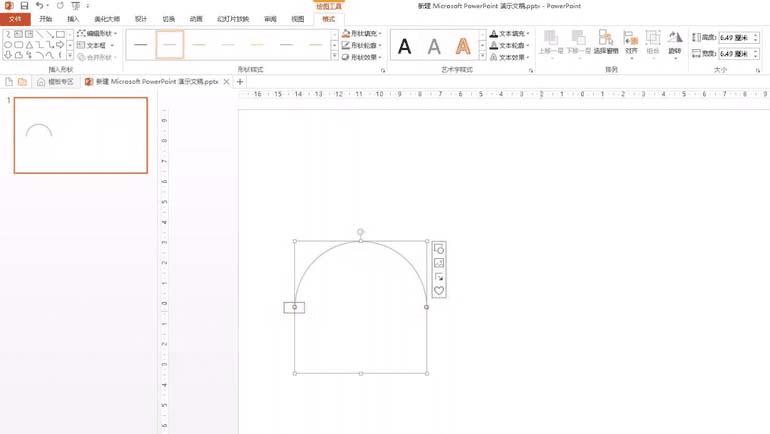
Task: Open the File (文件) tab
Action: [14, 19]
